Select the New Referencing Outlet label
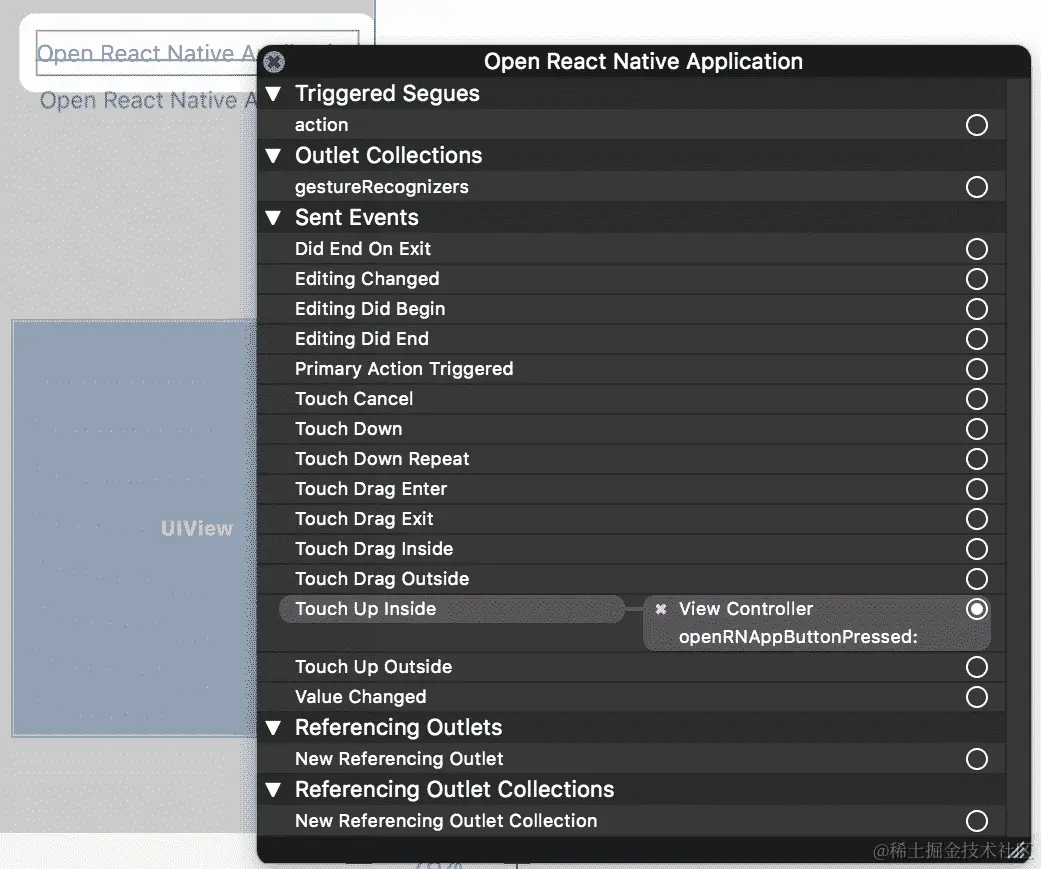1041x869 pixels. click(399, 759)
